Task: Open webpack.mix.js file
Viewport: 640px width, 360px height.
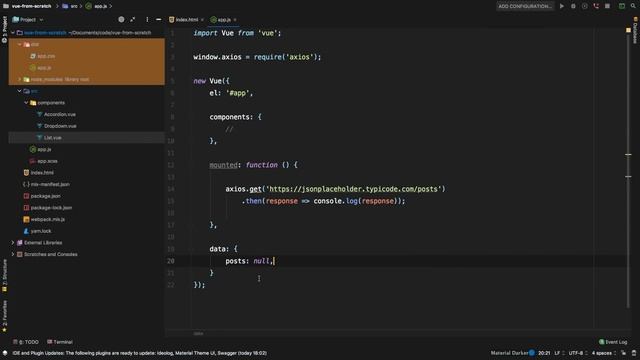Action: (48, 220)
